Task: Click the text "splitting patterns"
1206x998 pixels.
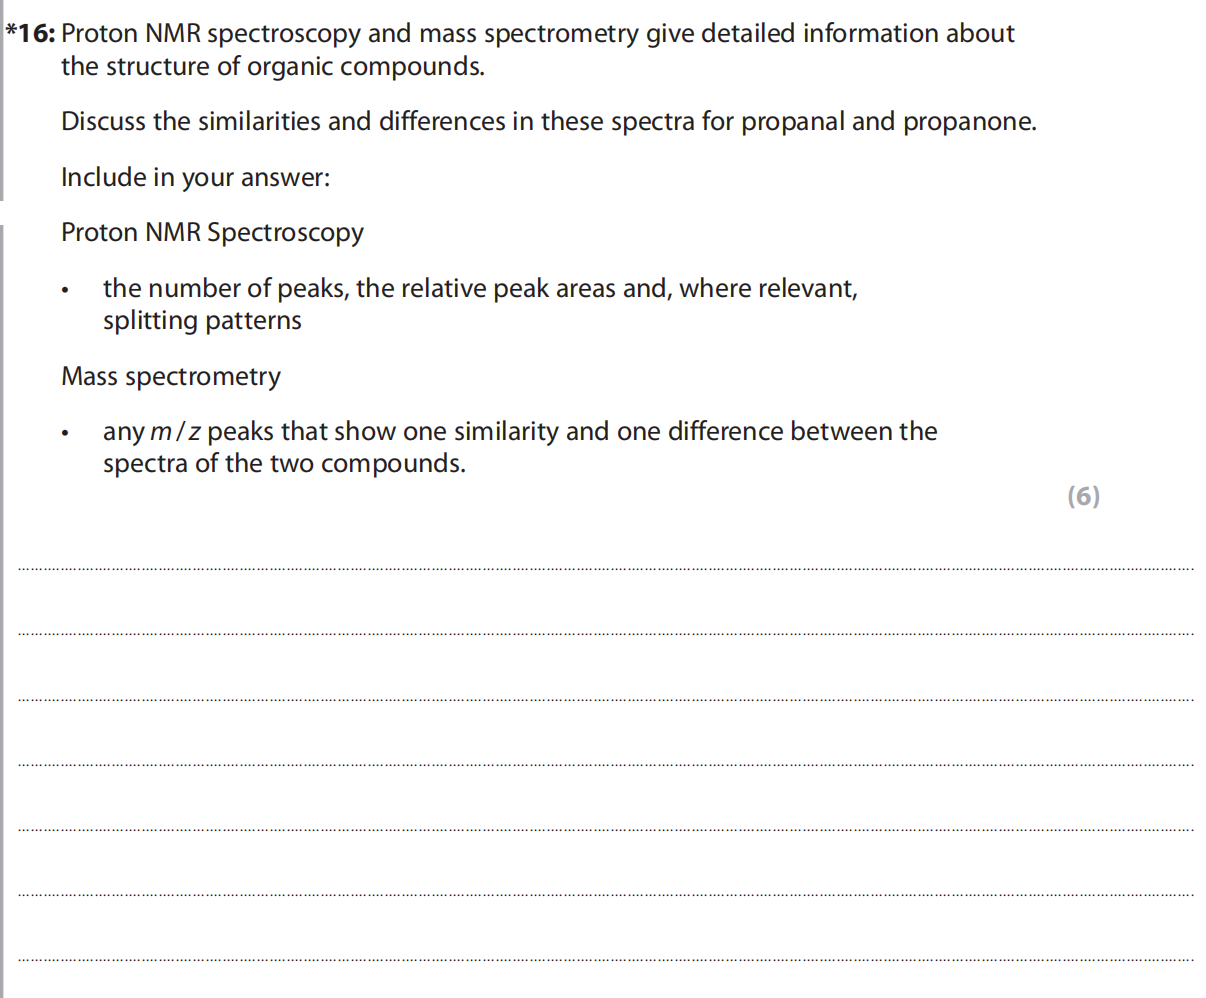Action: point(202,321)
